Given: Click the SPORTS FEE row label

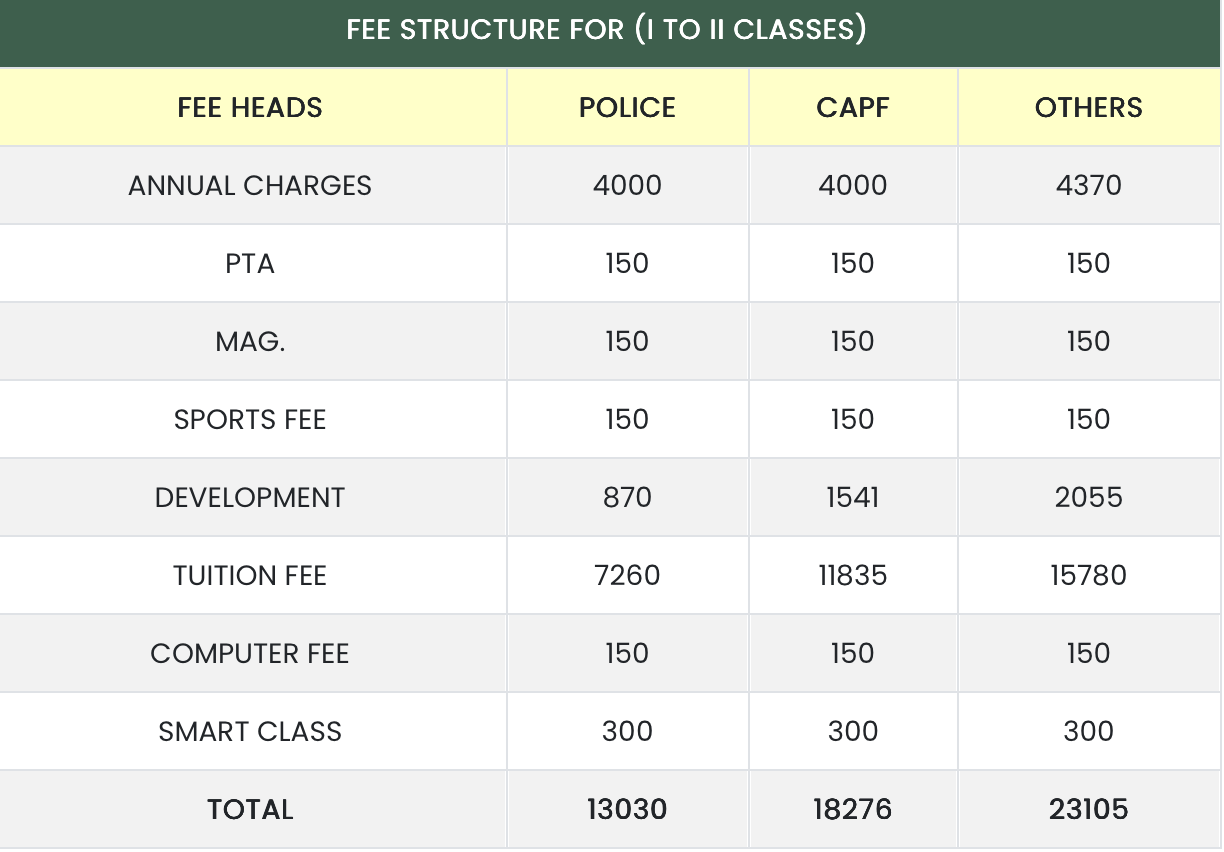Looking at the screenshot, I should [250, 420].
